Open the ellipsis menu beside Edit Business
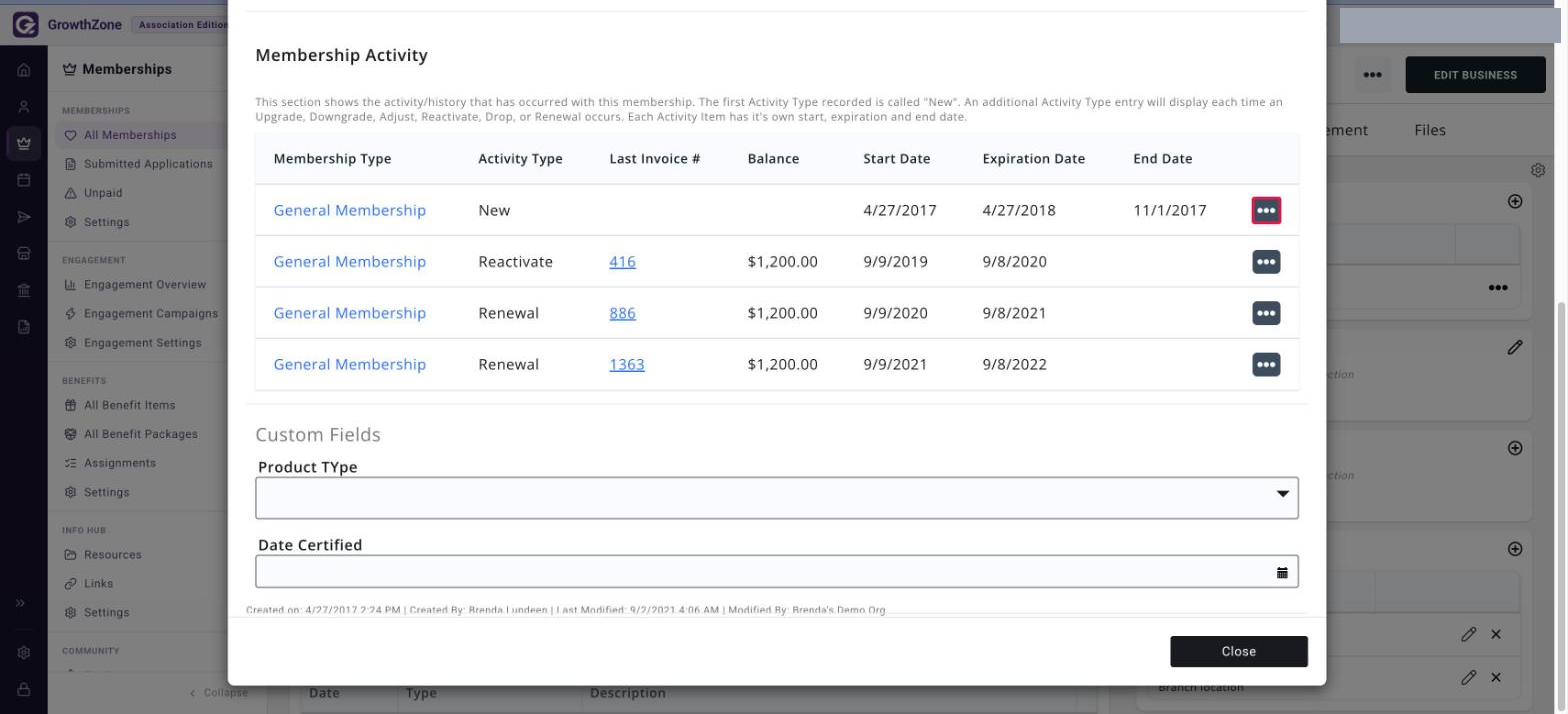This screenshot has height=714, width=1568. pos(1373,75)
